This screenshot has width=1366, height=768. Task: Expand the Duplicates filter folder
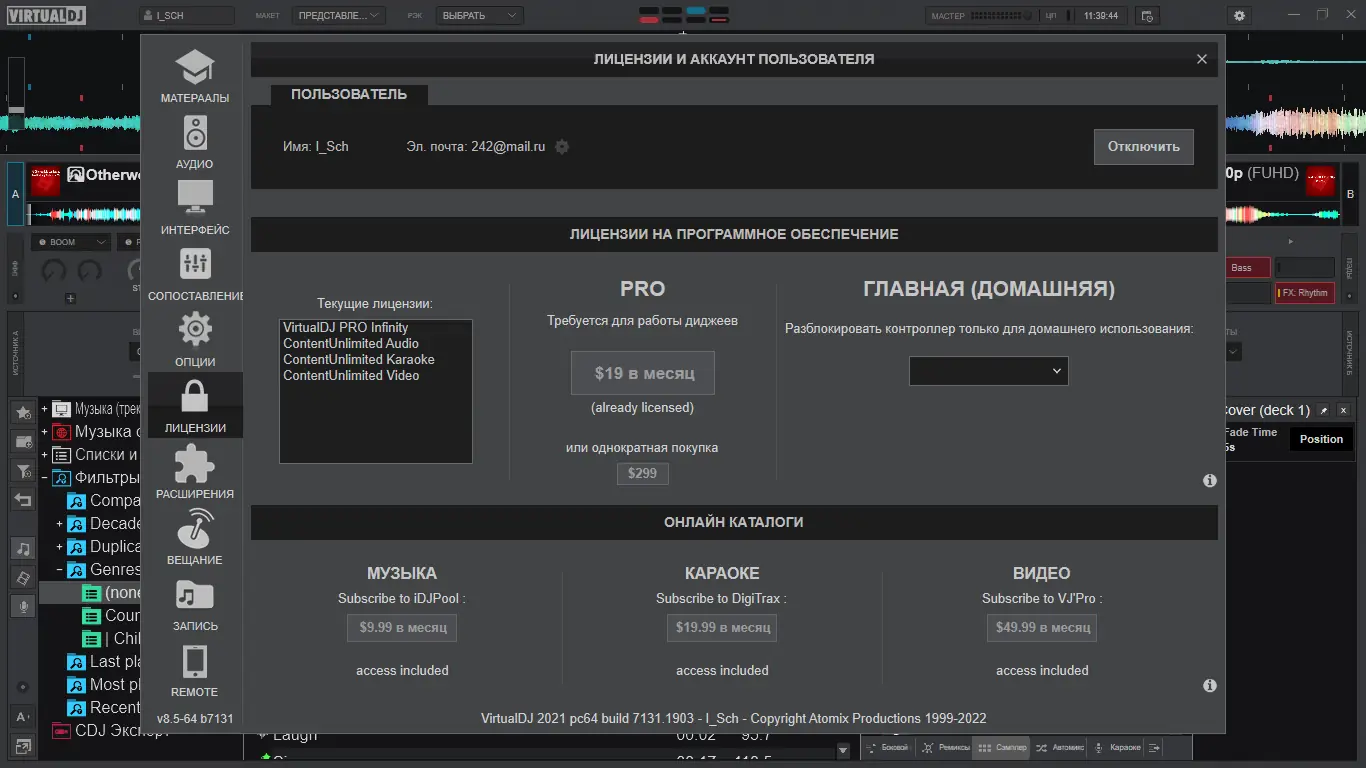59,547
